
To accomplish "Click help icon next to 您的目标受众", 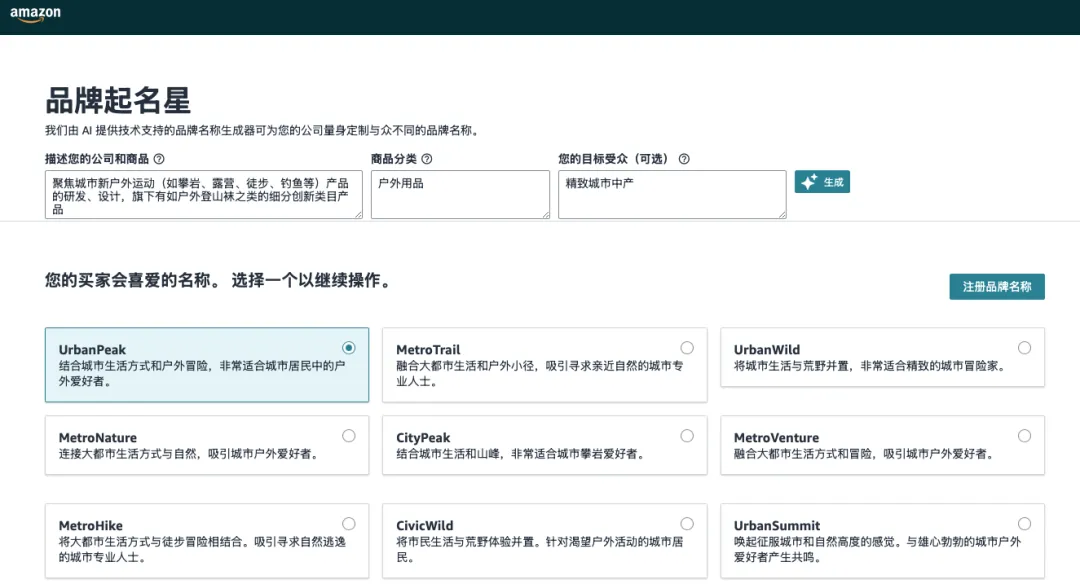I will (x=684, y=159).
